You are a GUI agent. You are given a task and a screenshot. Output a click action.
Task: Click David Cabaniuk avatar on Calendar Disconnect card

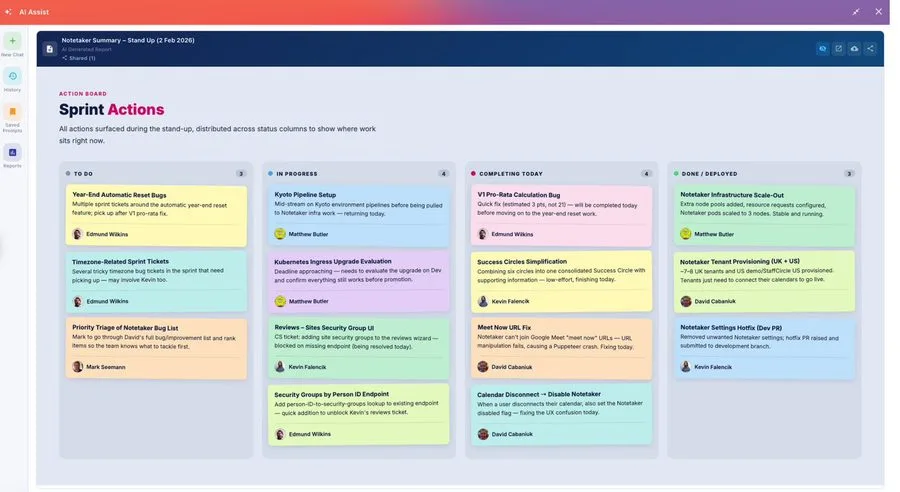pos(483,433)
